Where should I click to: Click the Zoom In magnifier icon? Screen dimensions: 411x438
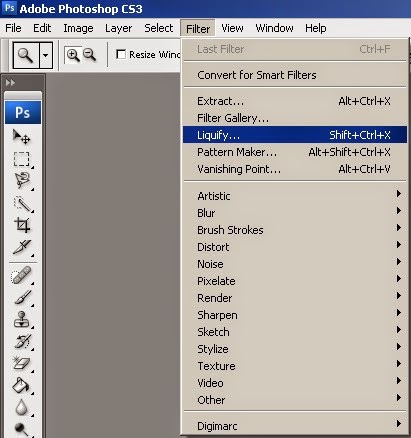click(73, 55)
